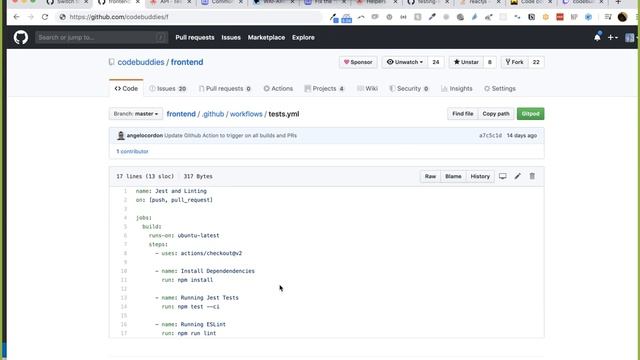Click the Sponsor button
The height and width of the screenshot is (360, 640).
tap(358, 62)
